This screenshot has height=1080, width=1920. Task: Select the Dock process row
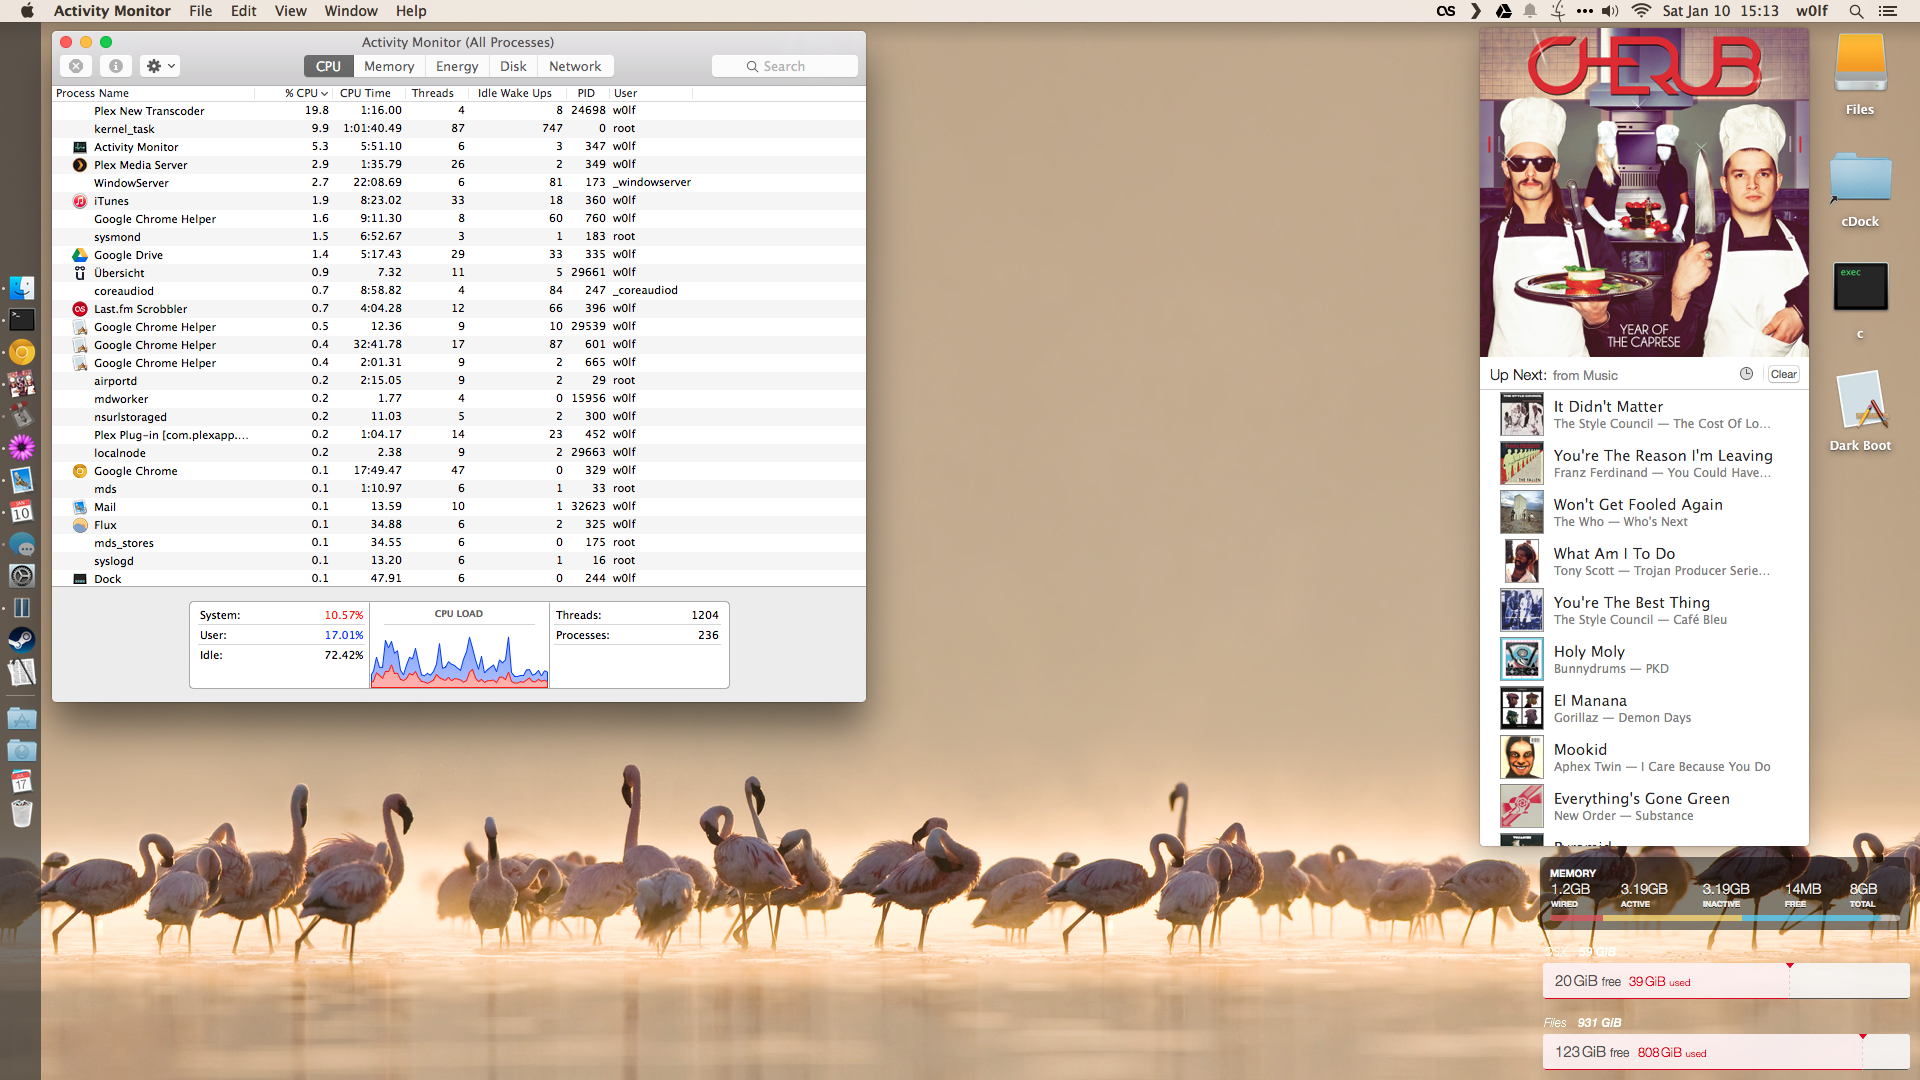coord(459,579)
